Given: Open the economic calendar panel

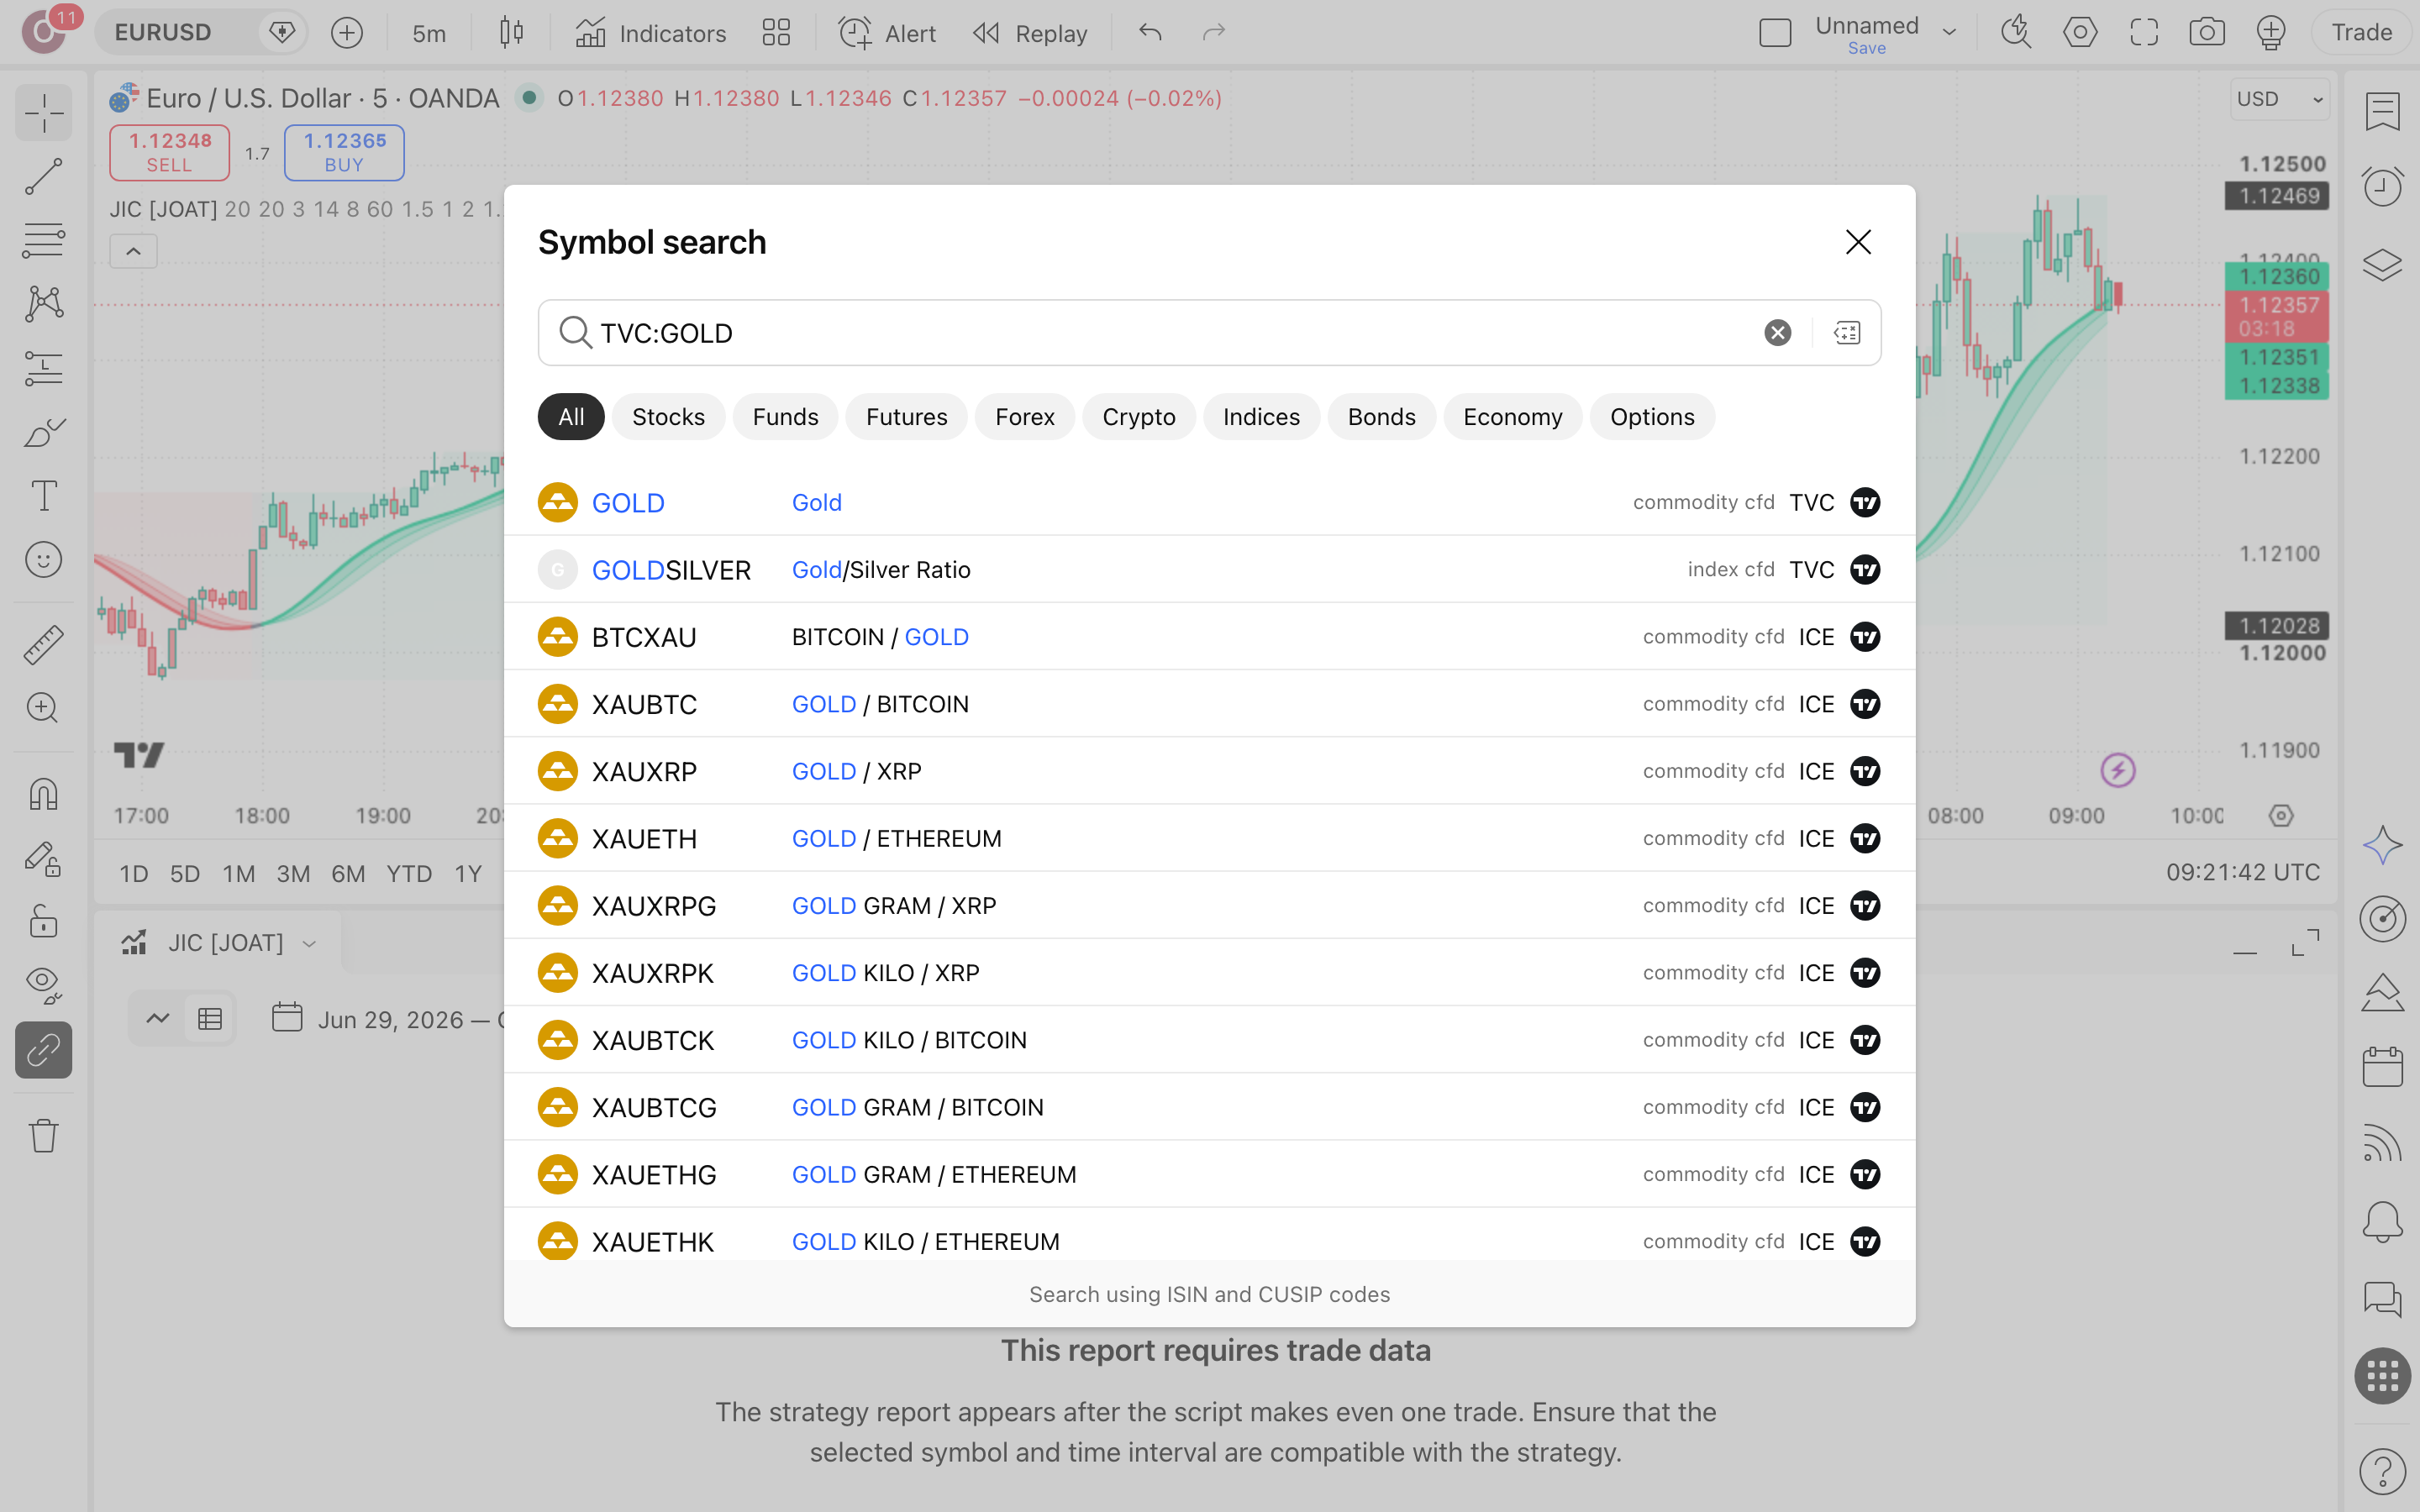Looking at the screenshot, I should tap(2382, 1067).
